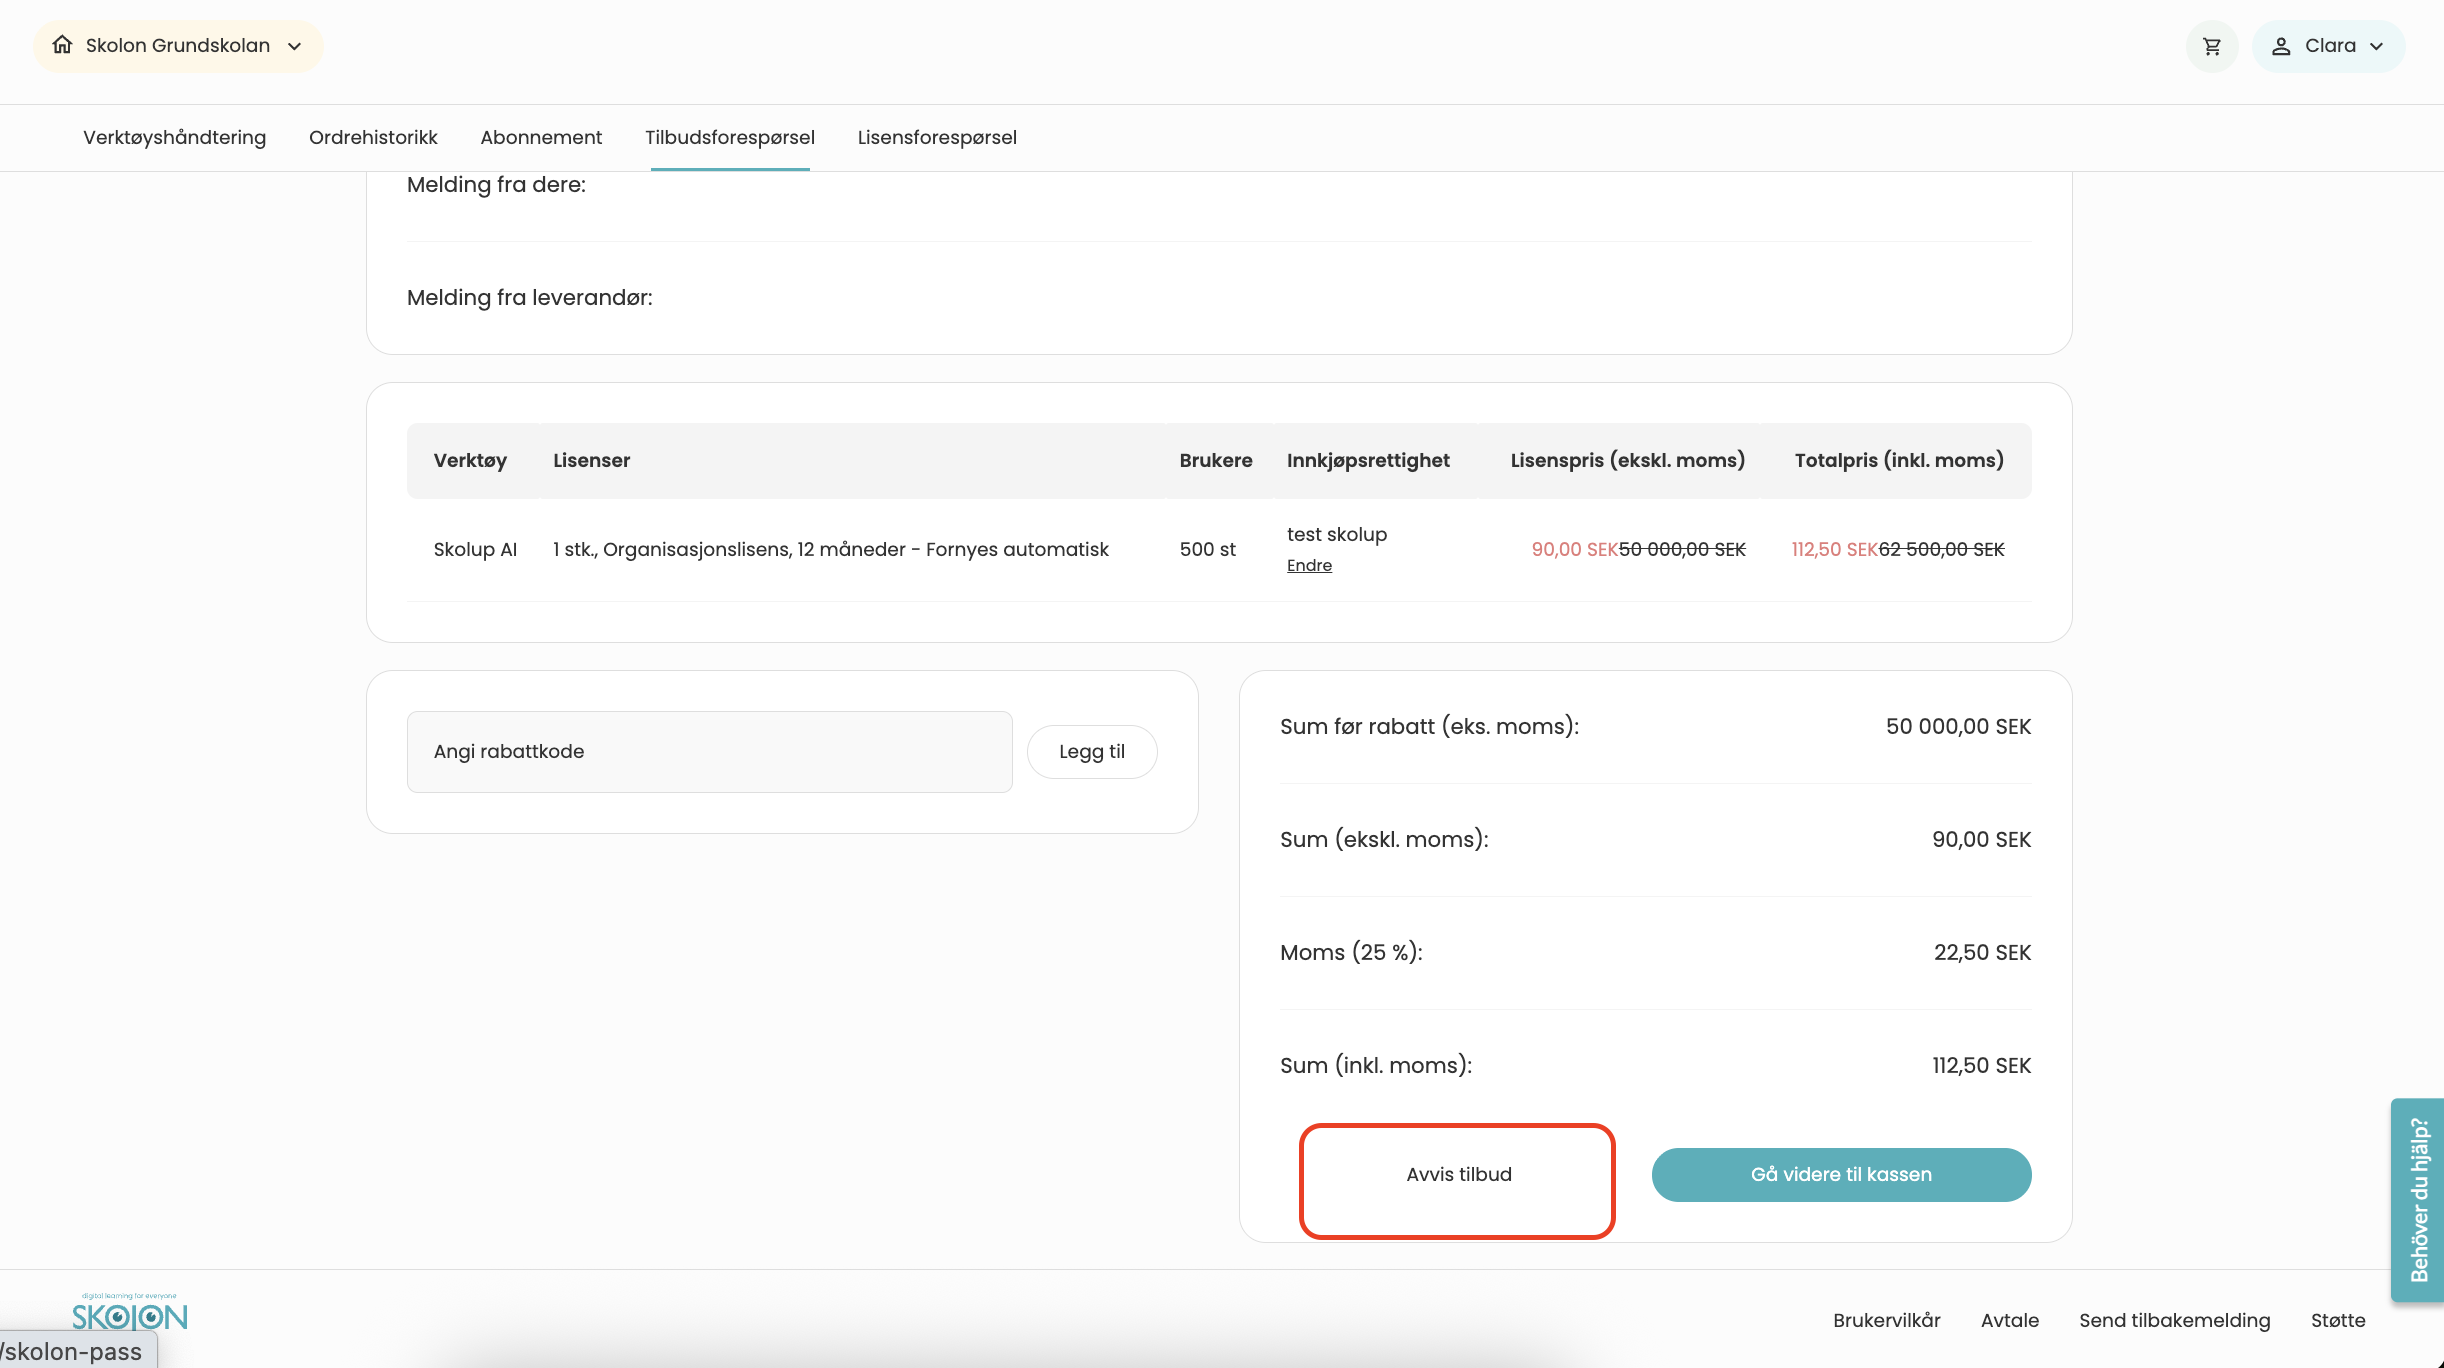Screen dimensions: 2444x1368
Task: Expand the Skolon Grundskolan organization dropdown
Action: point(294,46)
